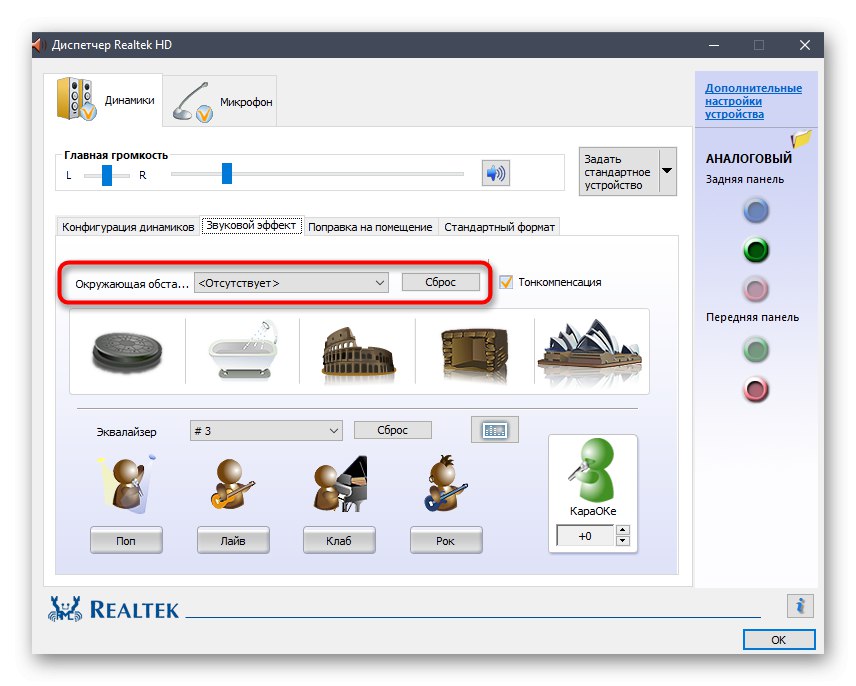Select the sewer manhole environment icon
The width and height of the screenshot is (856, 686).
(127, 351)
